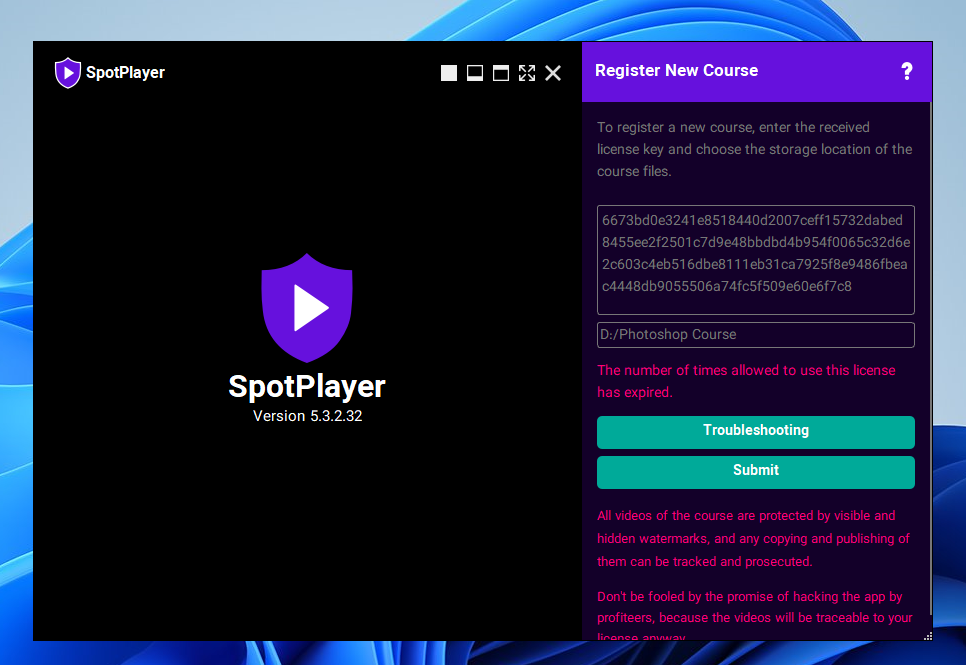966x665 pixels.
Task: Click the large center play shield logo
Action: pyautogui.click(x=307, y=308)
